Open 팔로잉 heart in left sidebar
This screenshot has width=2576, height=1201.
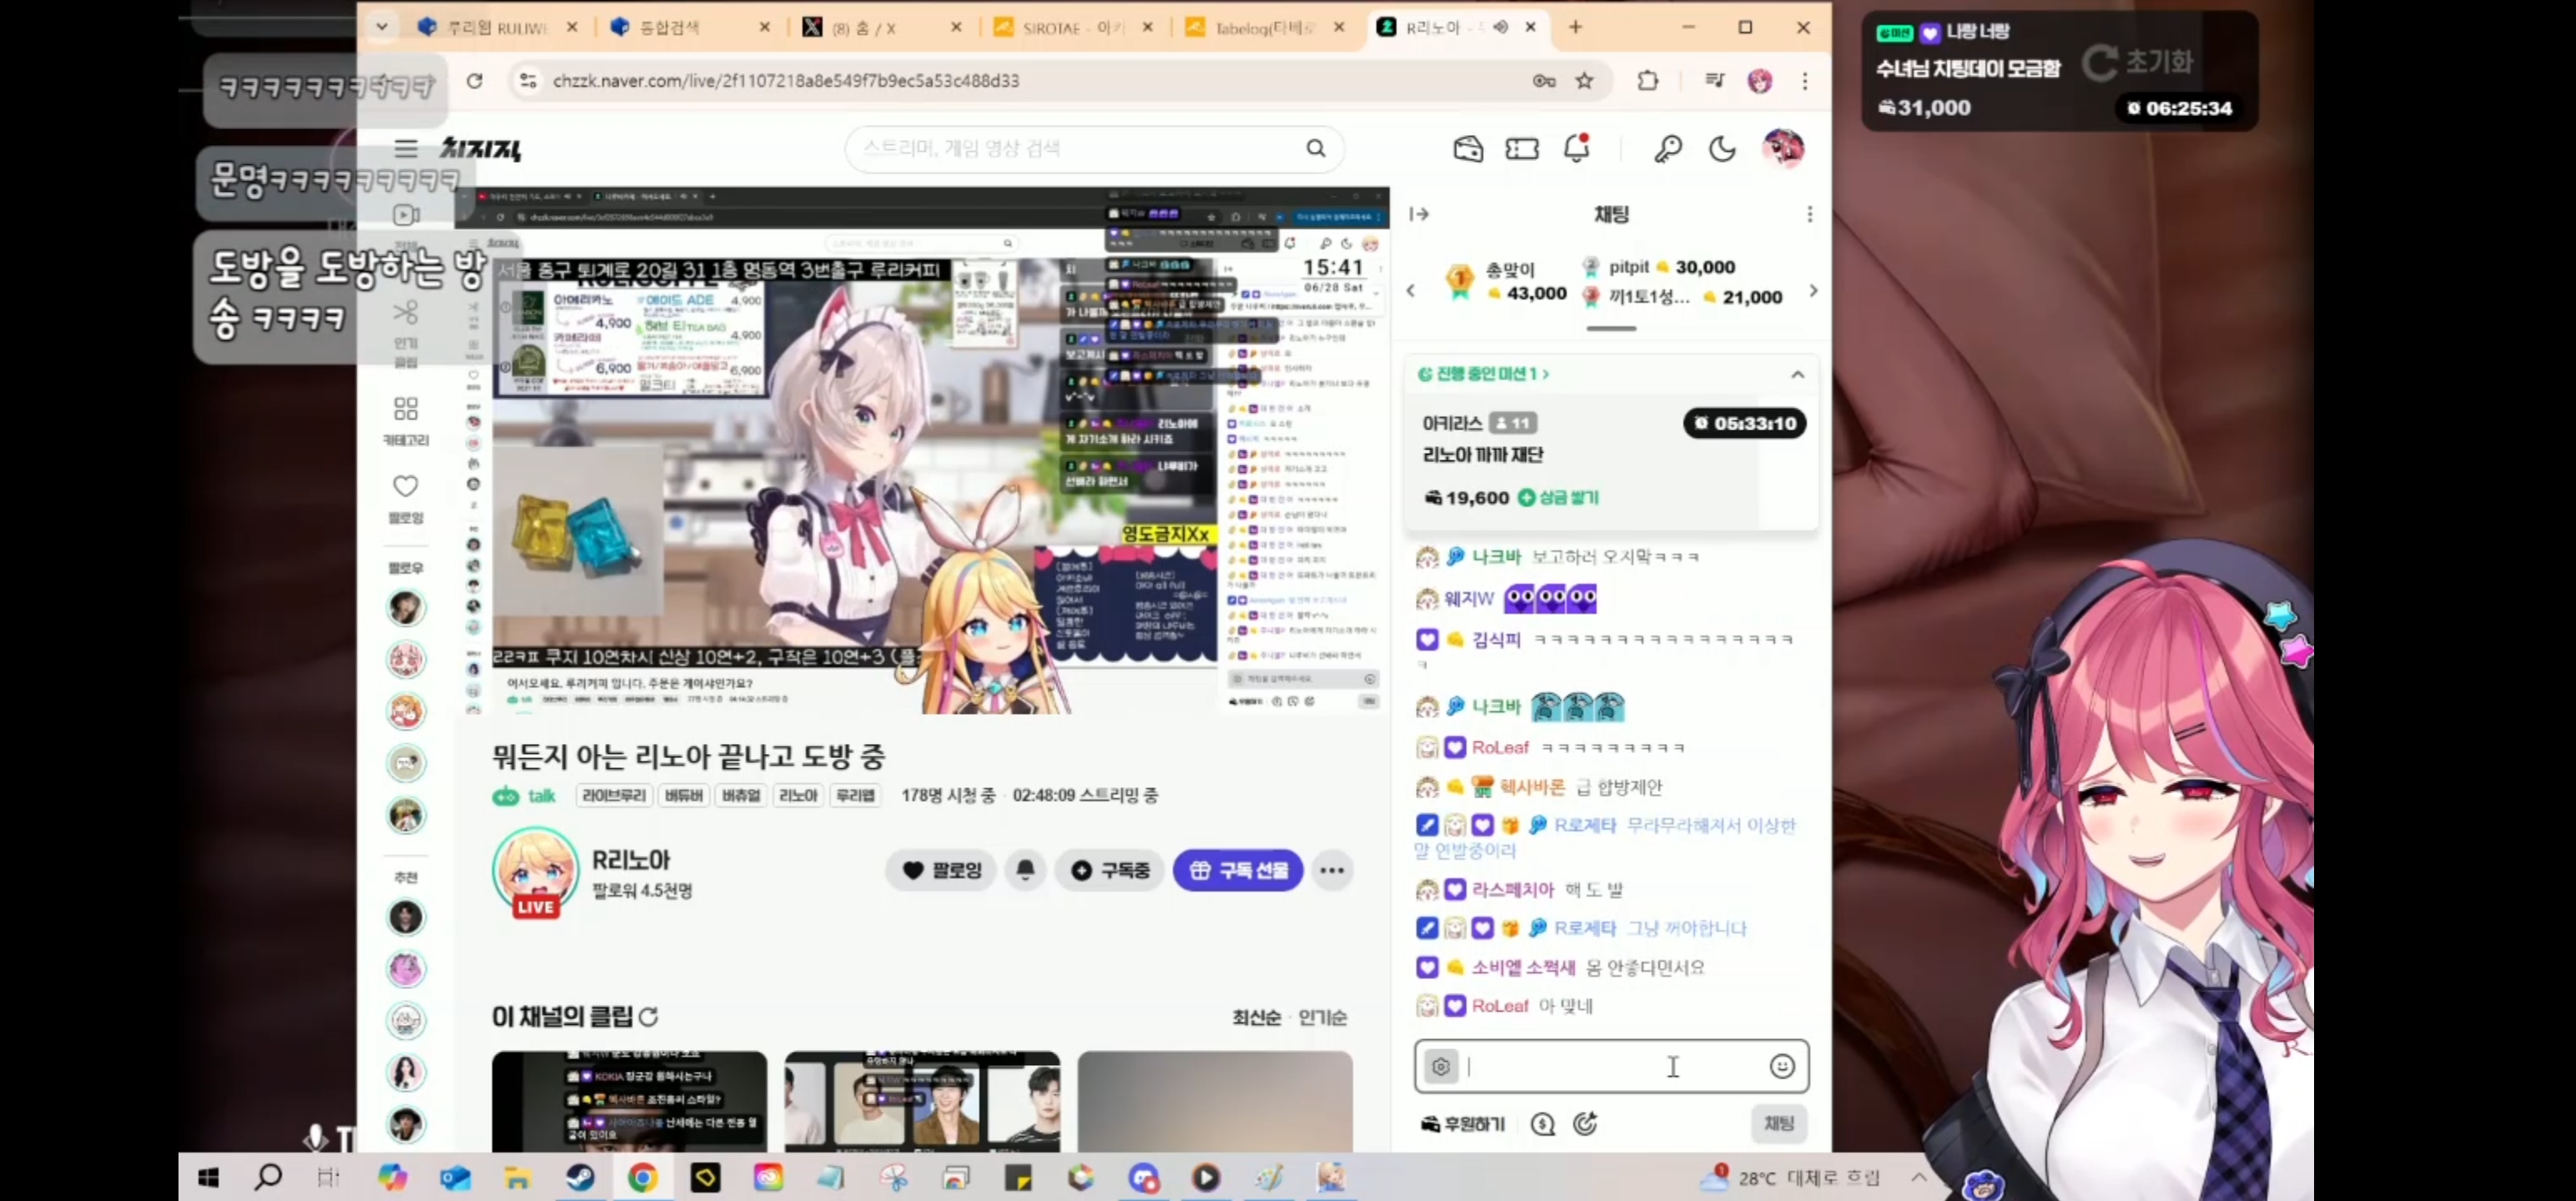pos(405,498)
